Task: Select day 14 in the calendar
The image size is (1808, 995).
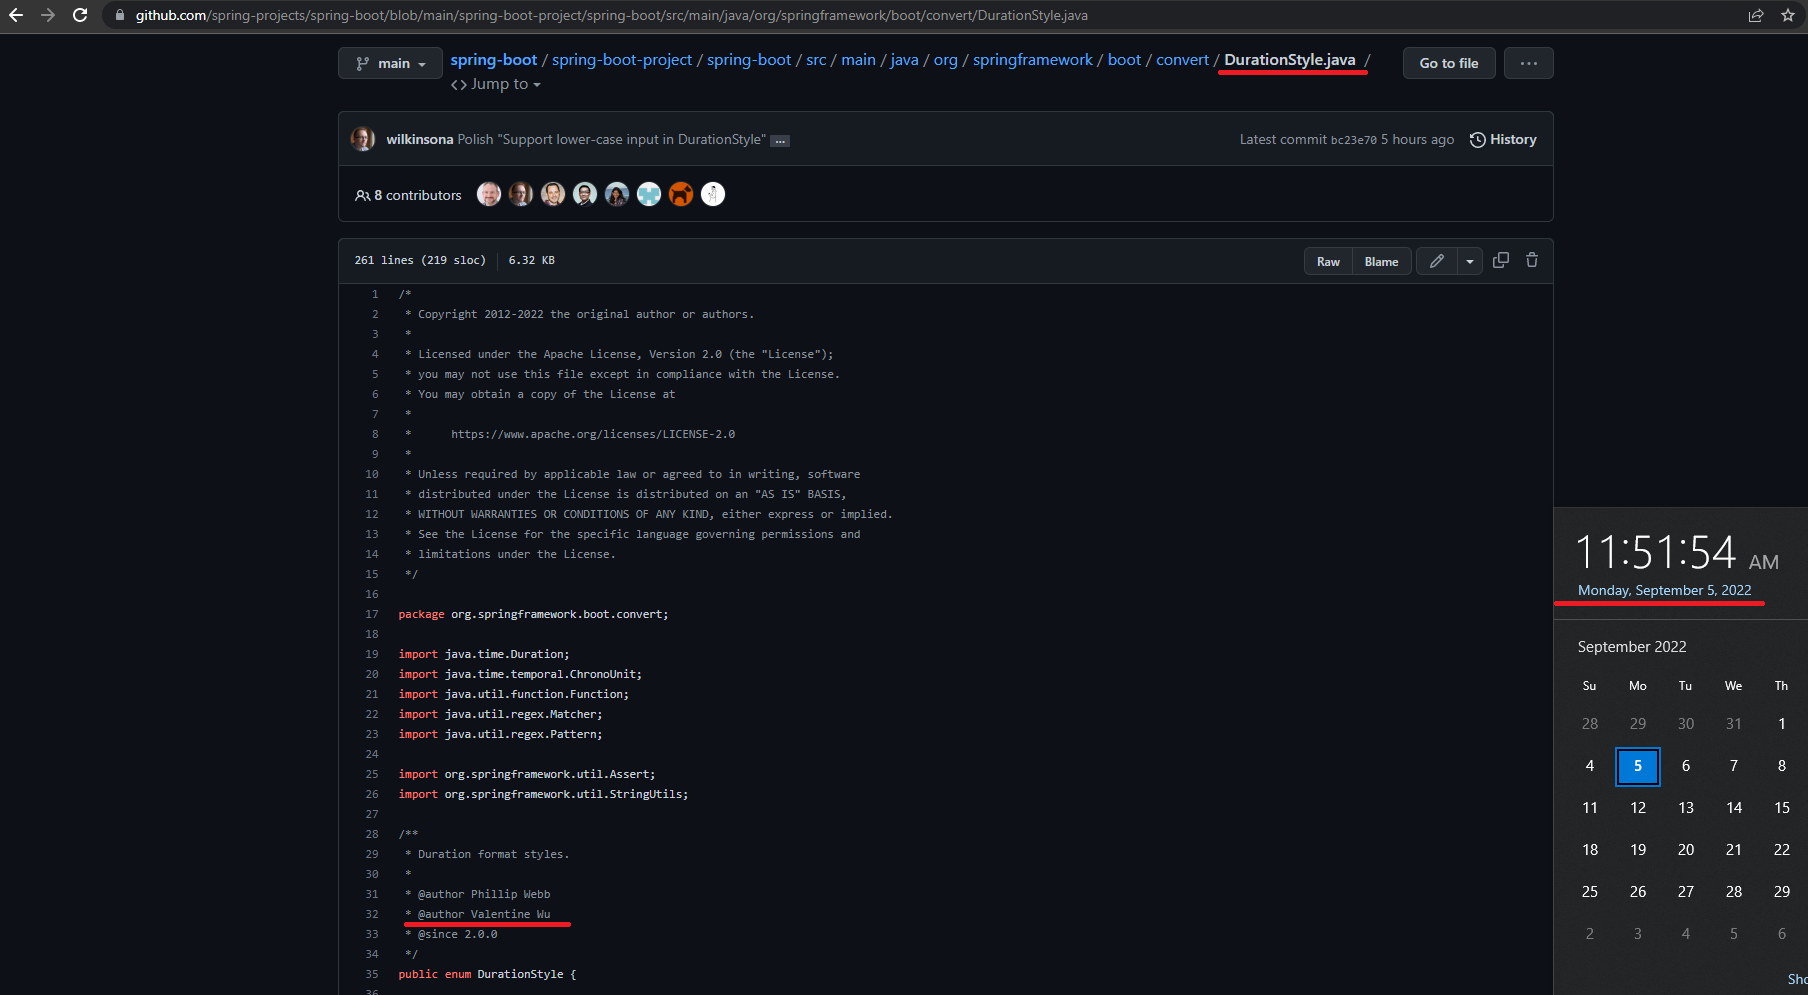Action: click(x=1734, y=808)
